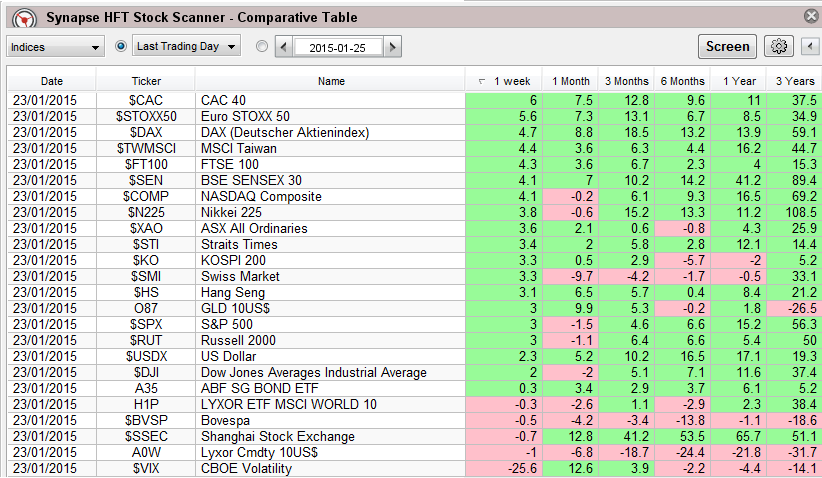Close the Comparative Table window
The width and height of the screenshot is (822, 478).
[810, 16]
